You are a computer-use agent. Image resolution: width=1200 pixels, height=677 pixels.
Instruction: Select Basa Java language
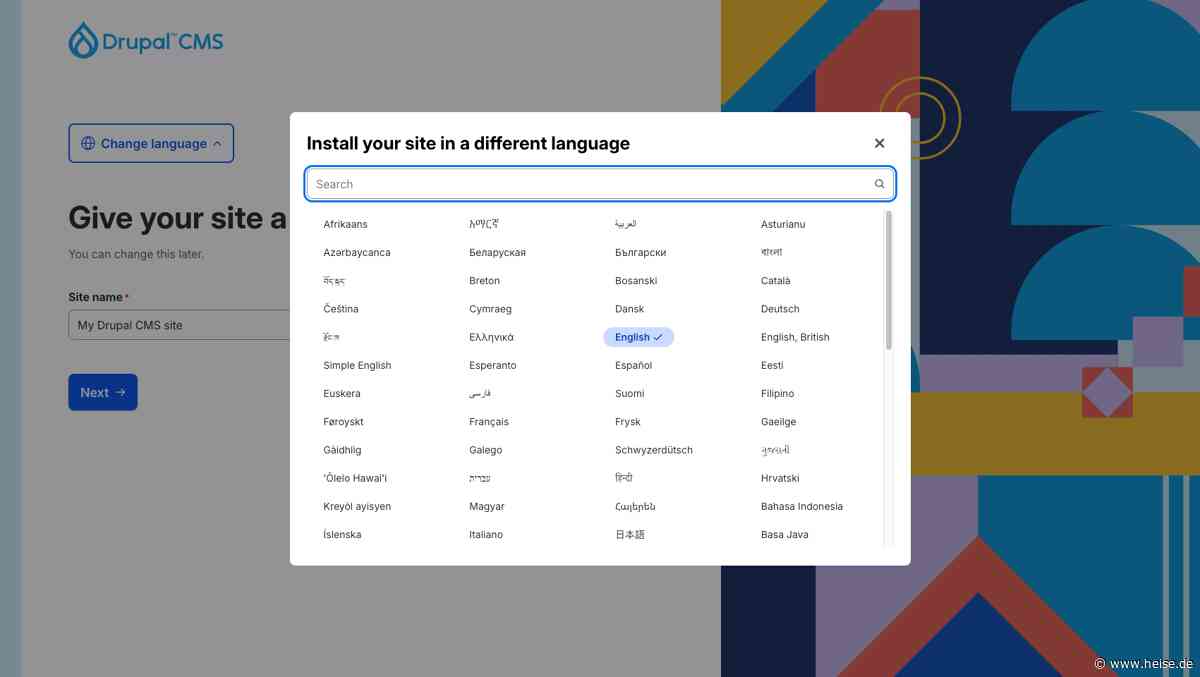784,534
